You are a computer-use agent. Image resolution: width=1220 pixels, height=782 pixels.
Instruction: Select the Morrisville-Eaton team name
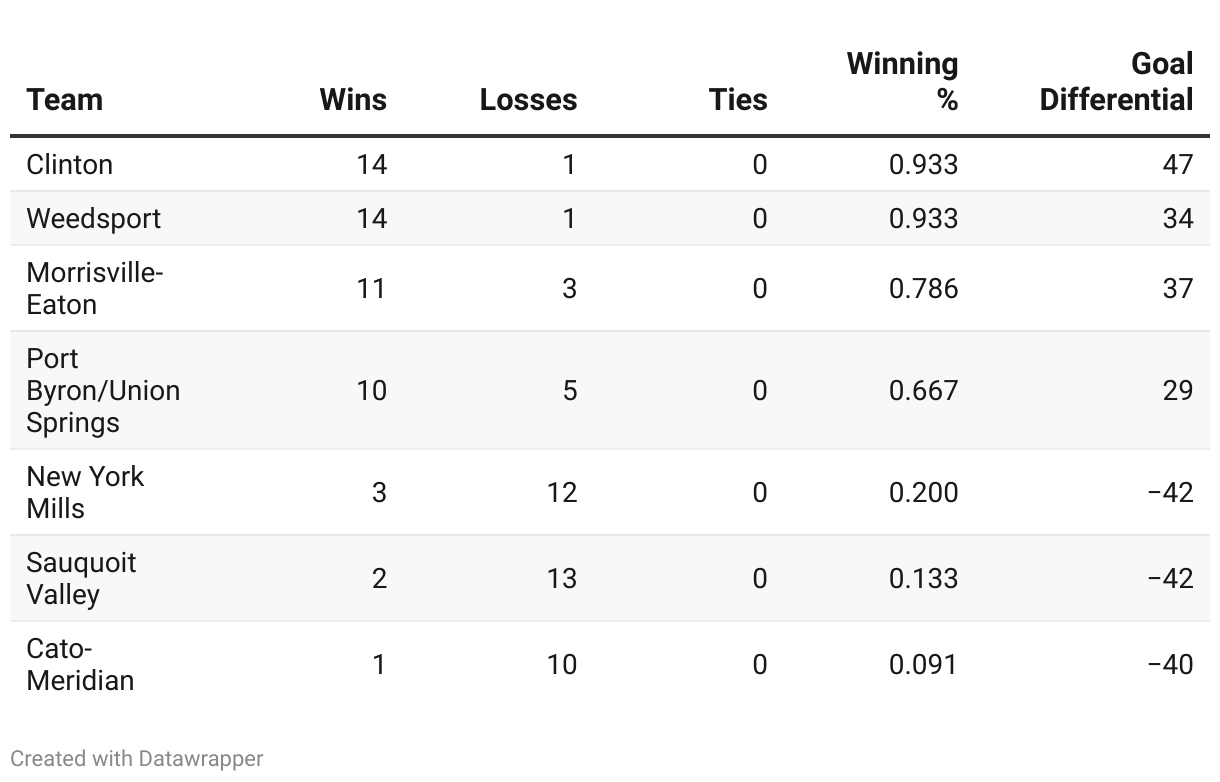[x=94, y=288]
